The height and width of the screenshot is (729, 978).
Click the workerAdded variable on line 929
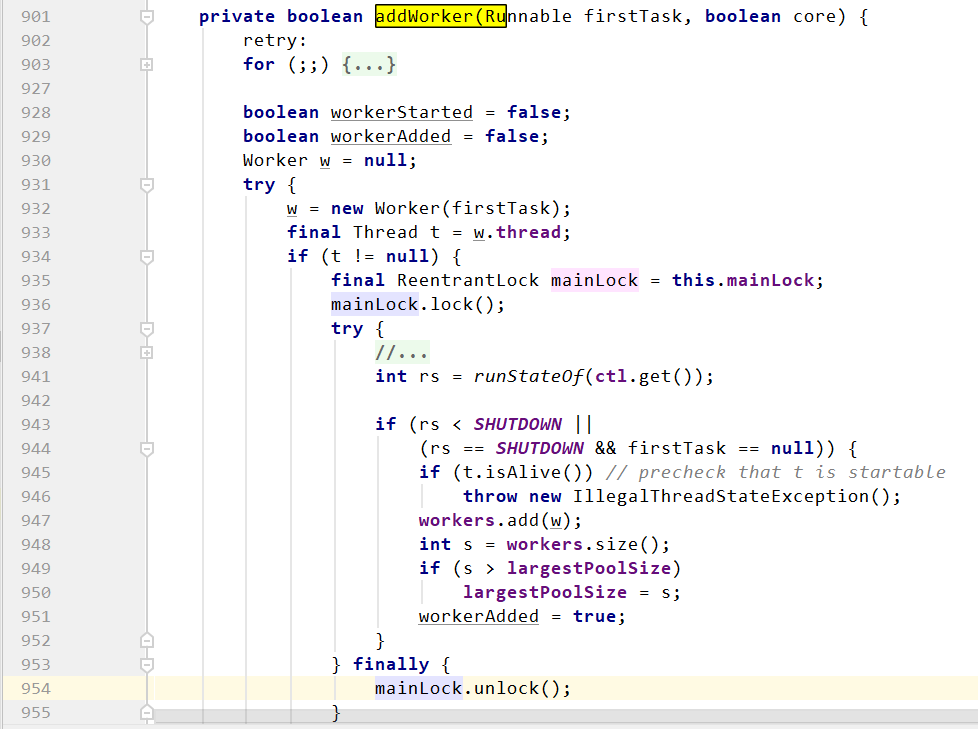pos(390,137)
